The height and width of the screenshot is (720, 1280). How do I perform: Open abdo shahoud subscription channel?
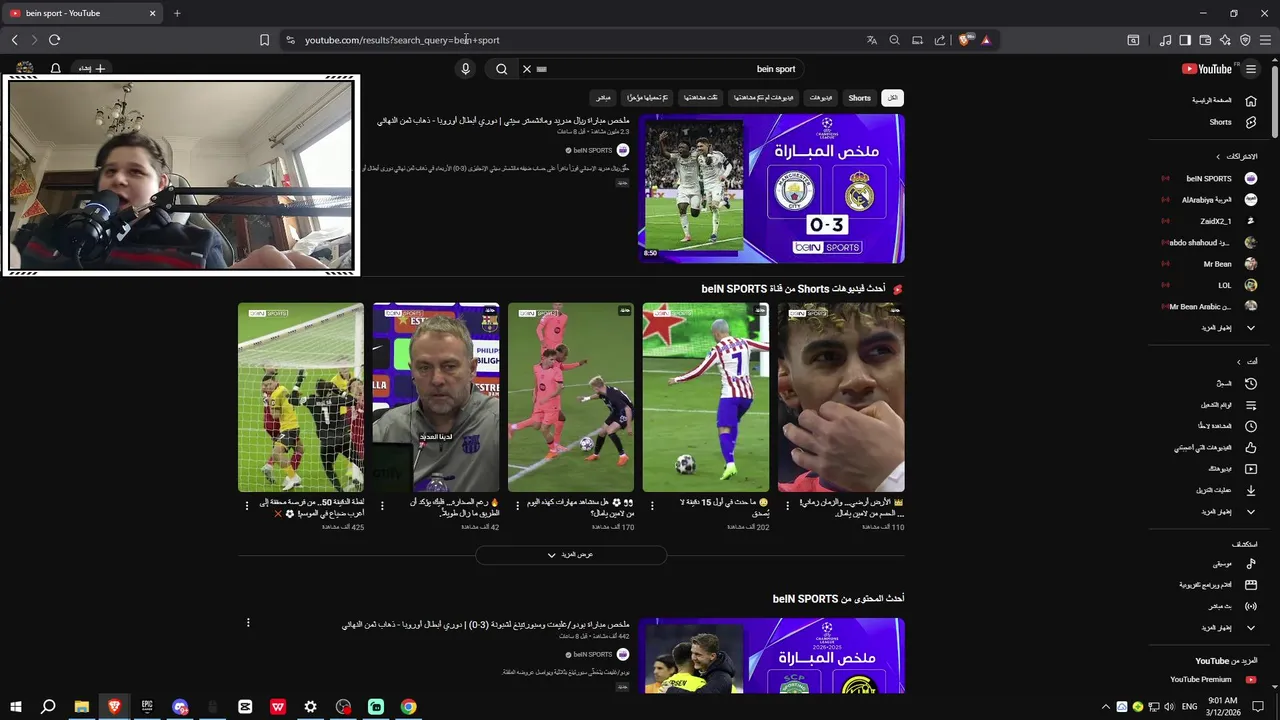point(1210,242)
